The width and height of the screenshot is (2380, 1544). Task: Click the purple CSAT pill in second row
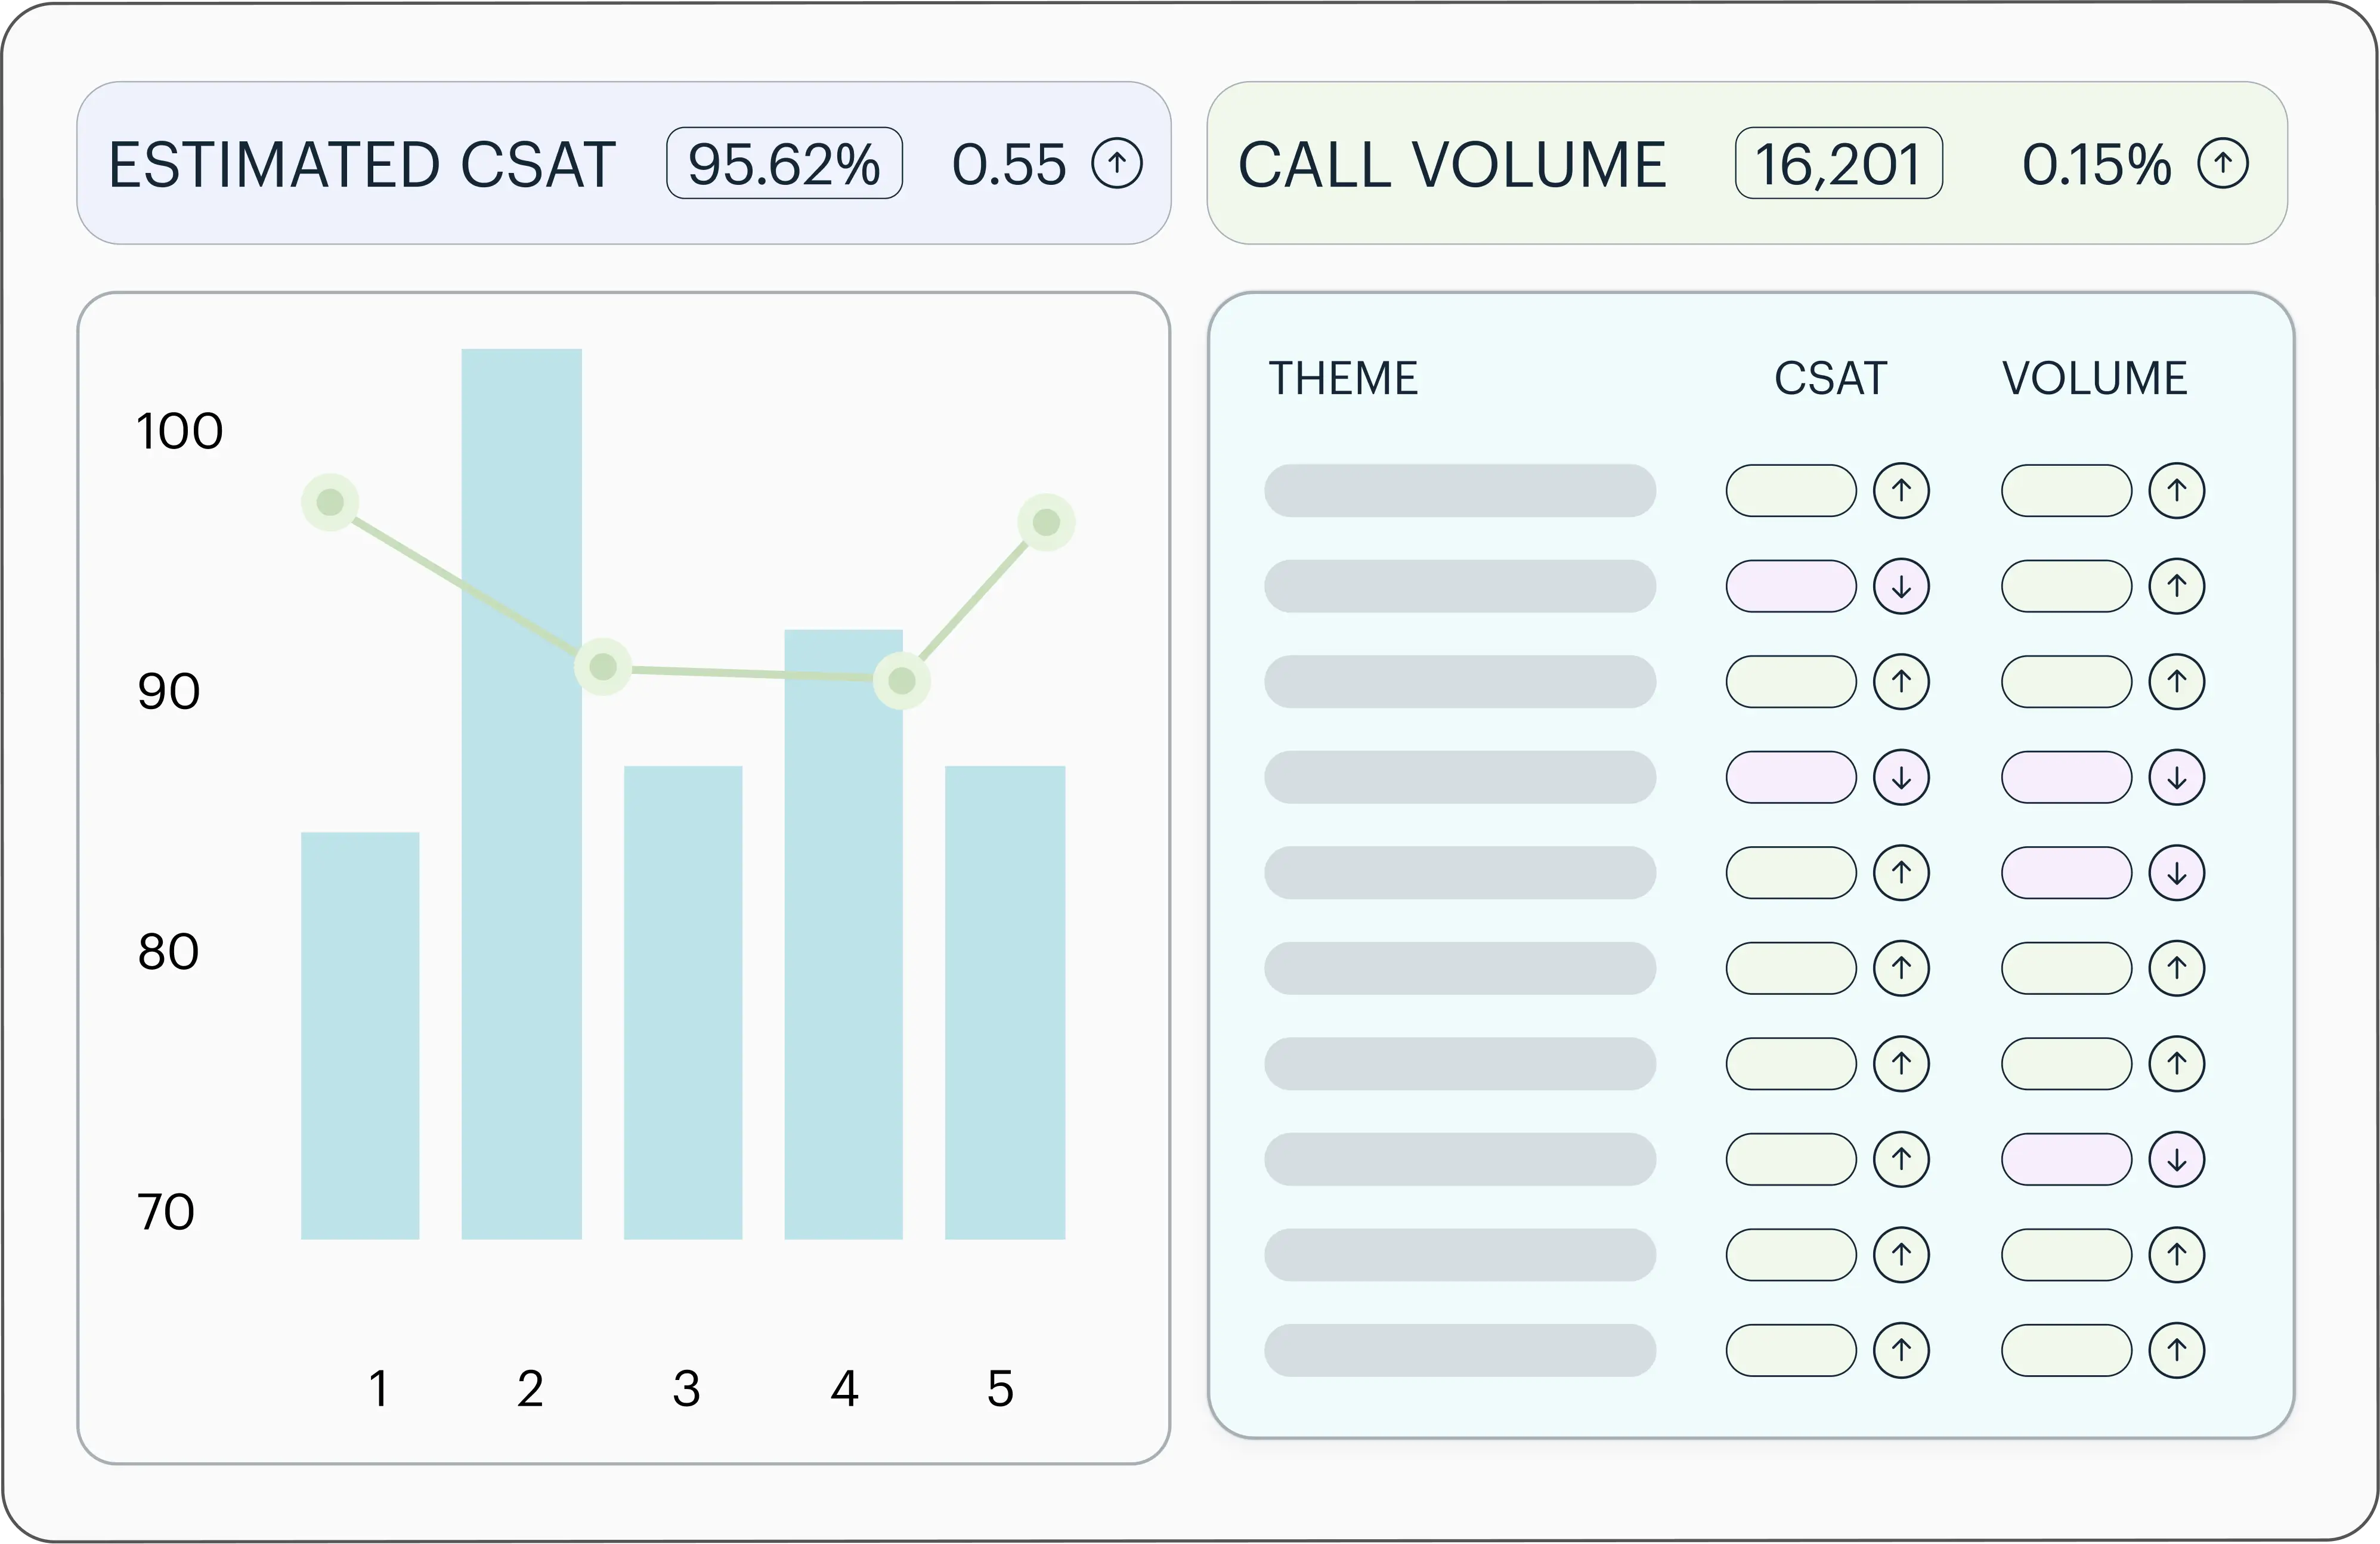click(1790, 587)
